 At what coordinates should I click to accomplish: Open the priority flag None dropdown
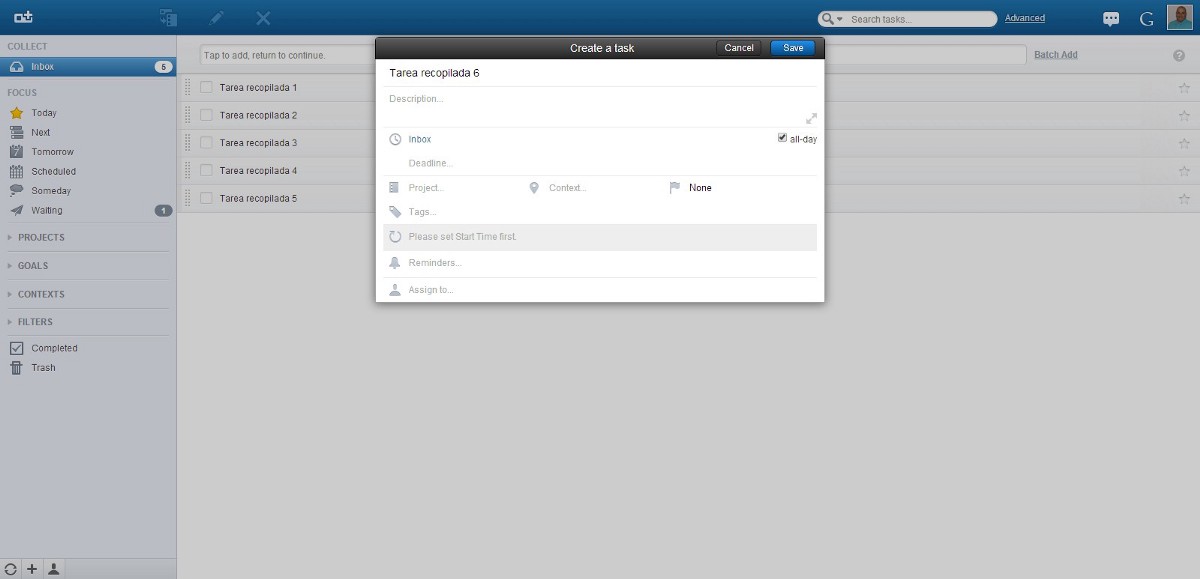tap(699, 188)
